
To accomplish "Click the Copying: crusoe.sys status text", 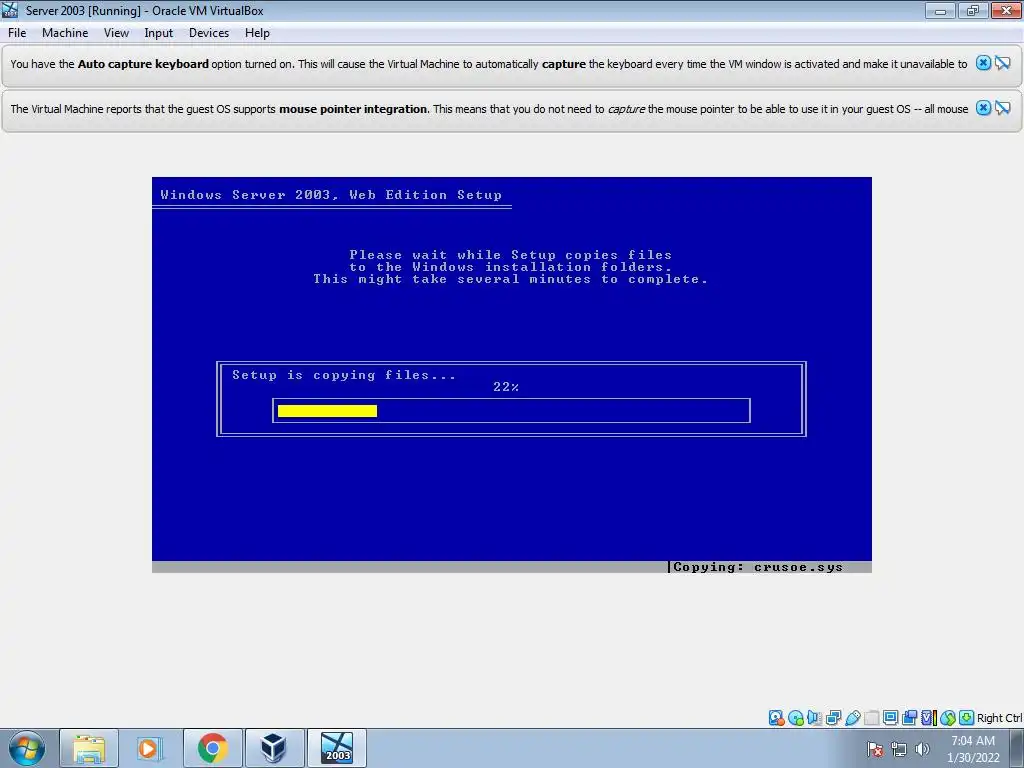I will coord(758,567).
